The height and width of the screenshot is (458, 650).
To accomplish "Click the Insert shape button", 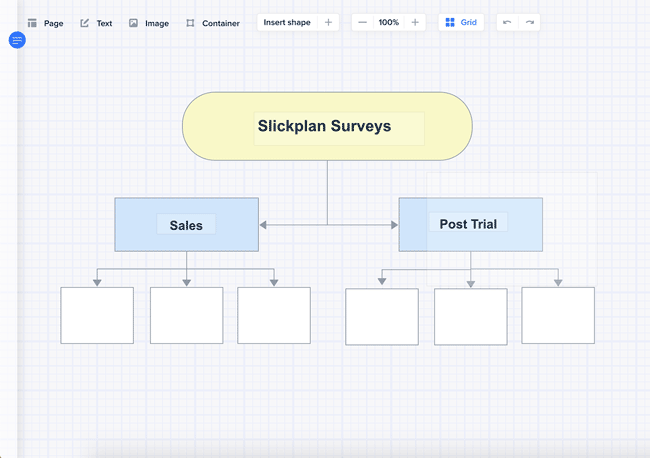I will point(287,22).
